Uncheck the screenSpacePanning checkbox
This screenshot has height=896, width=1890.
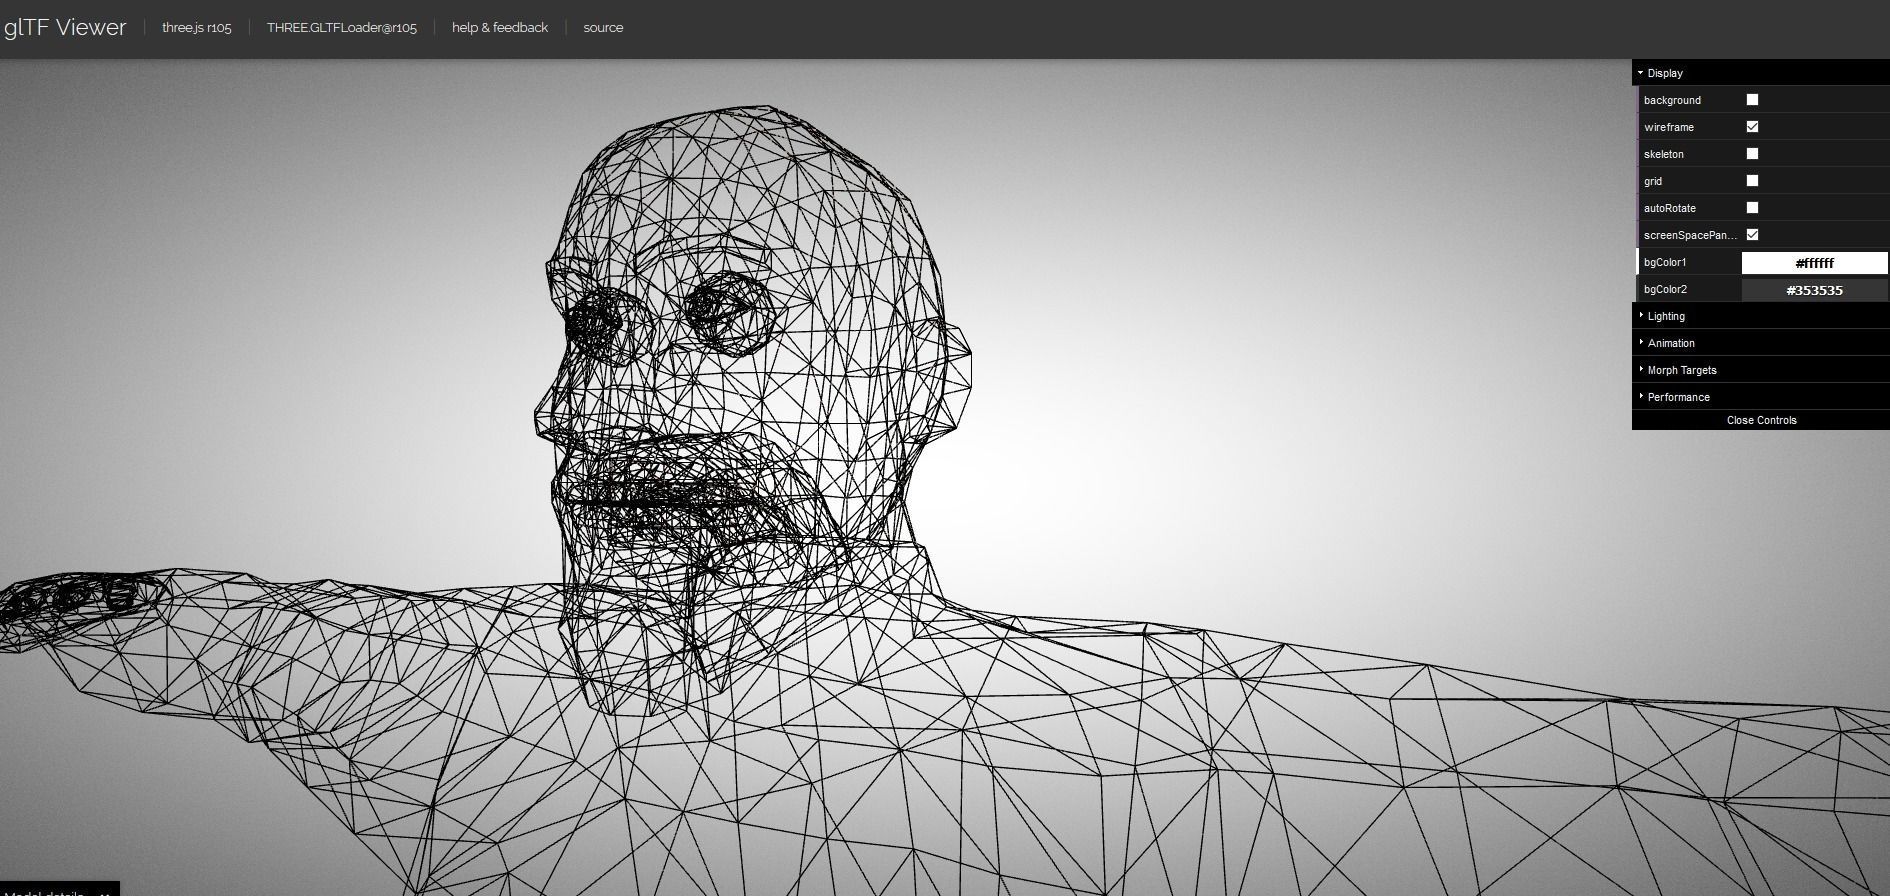pos(1752,235)
